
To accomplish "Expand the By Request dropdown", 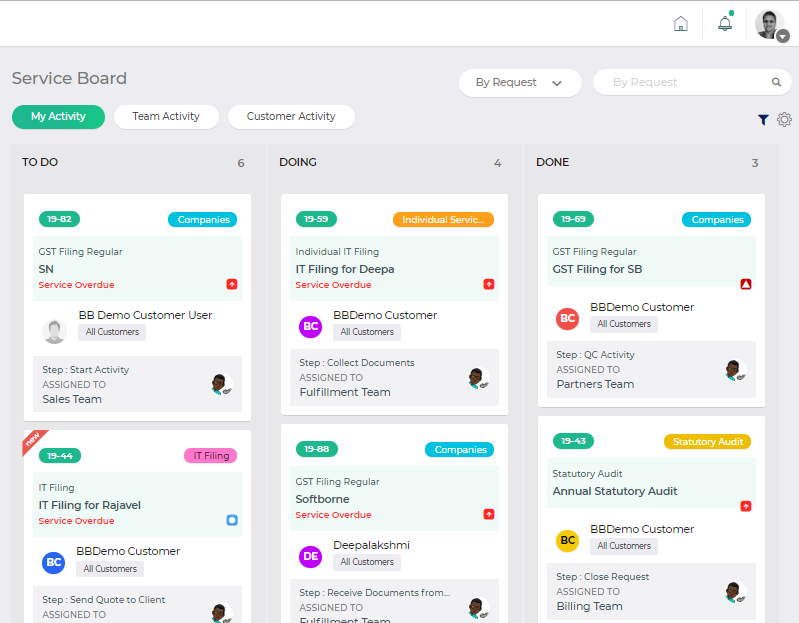I will click(x=520, y=83).
